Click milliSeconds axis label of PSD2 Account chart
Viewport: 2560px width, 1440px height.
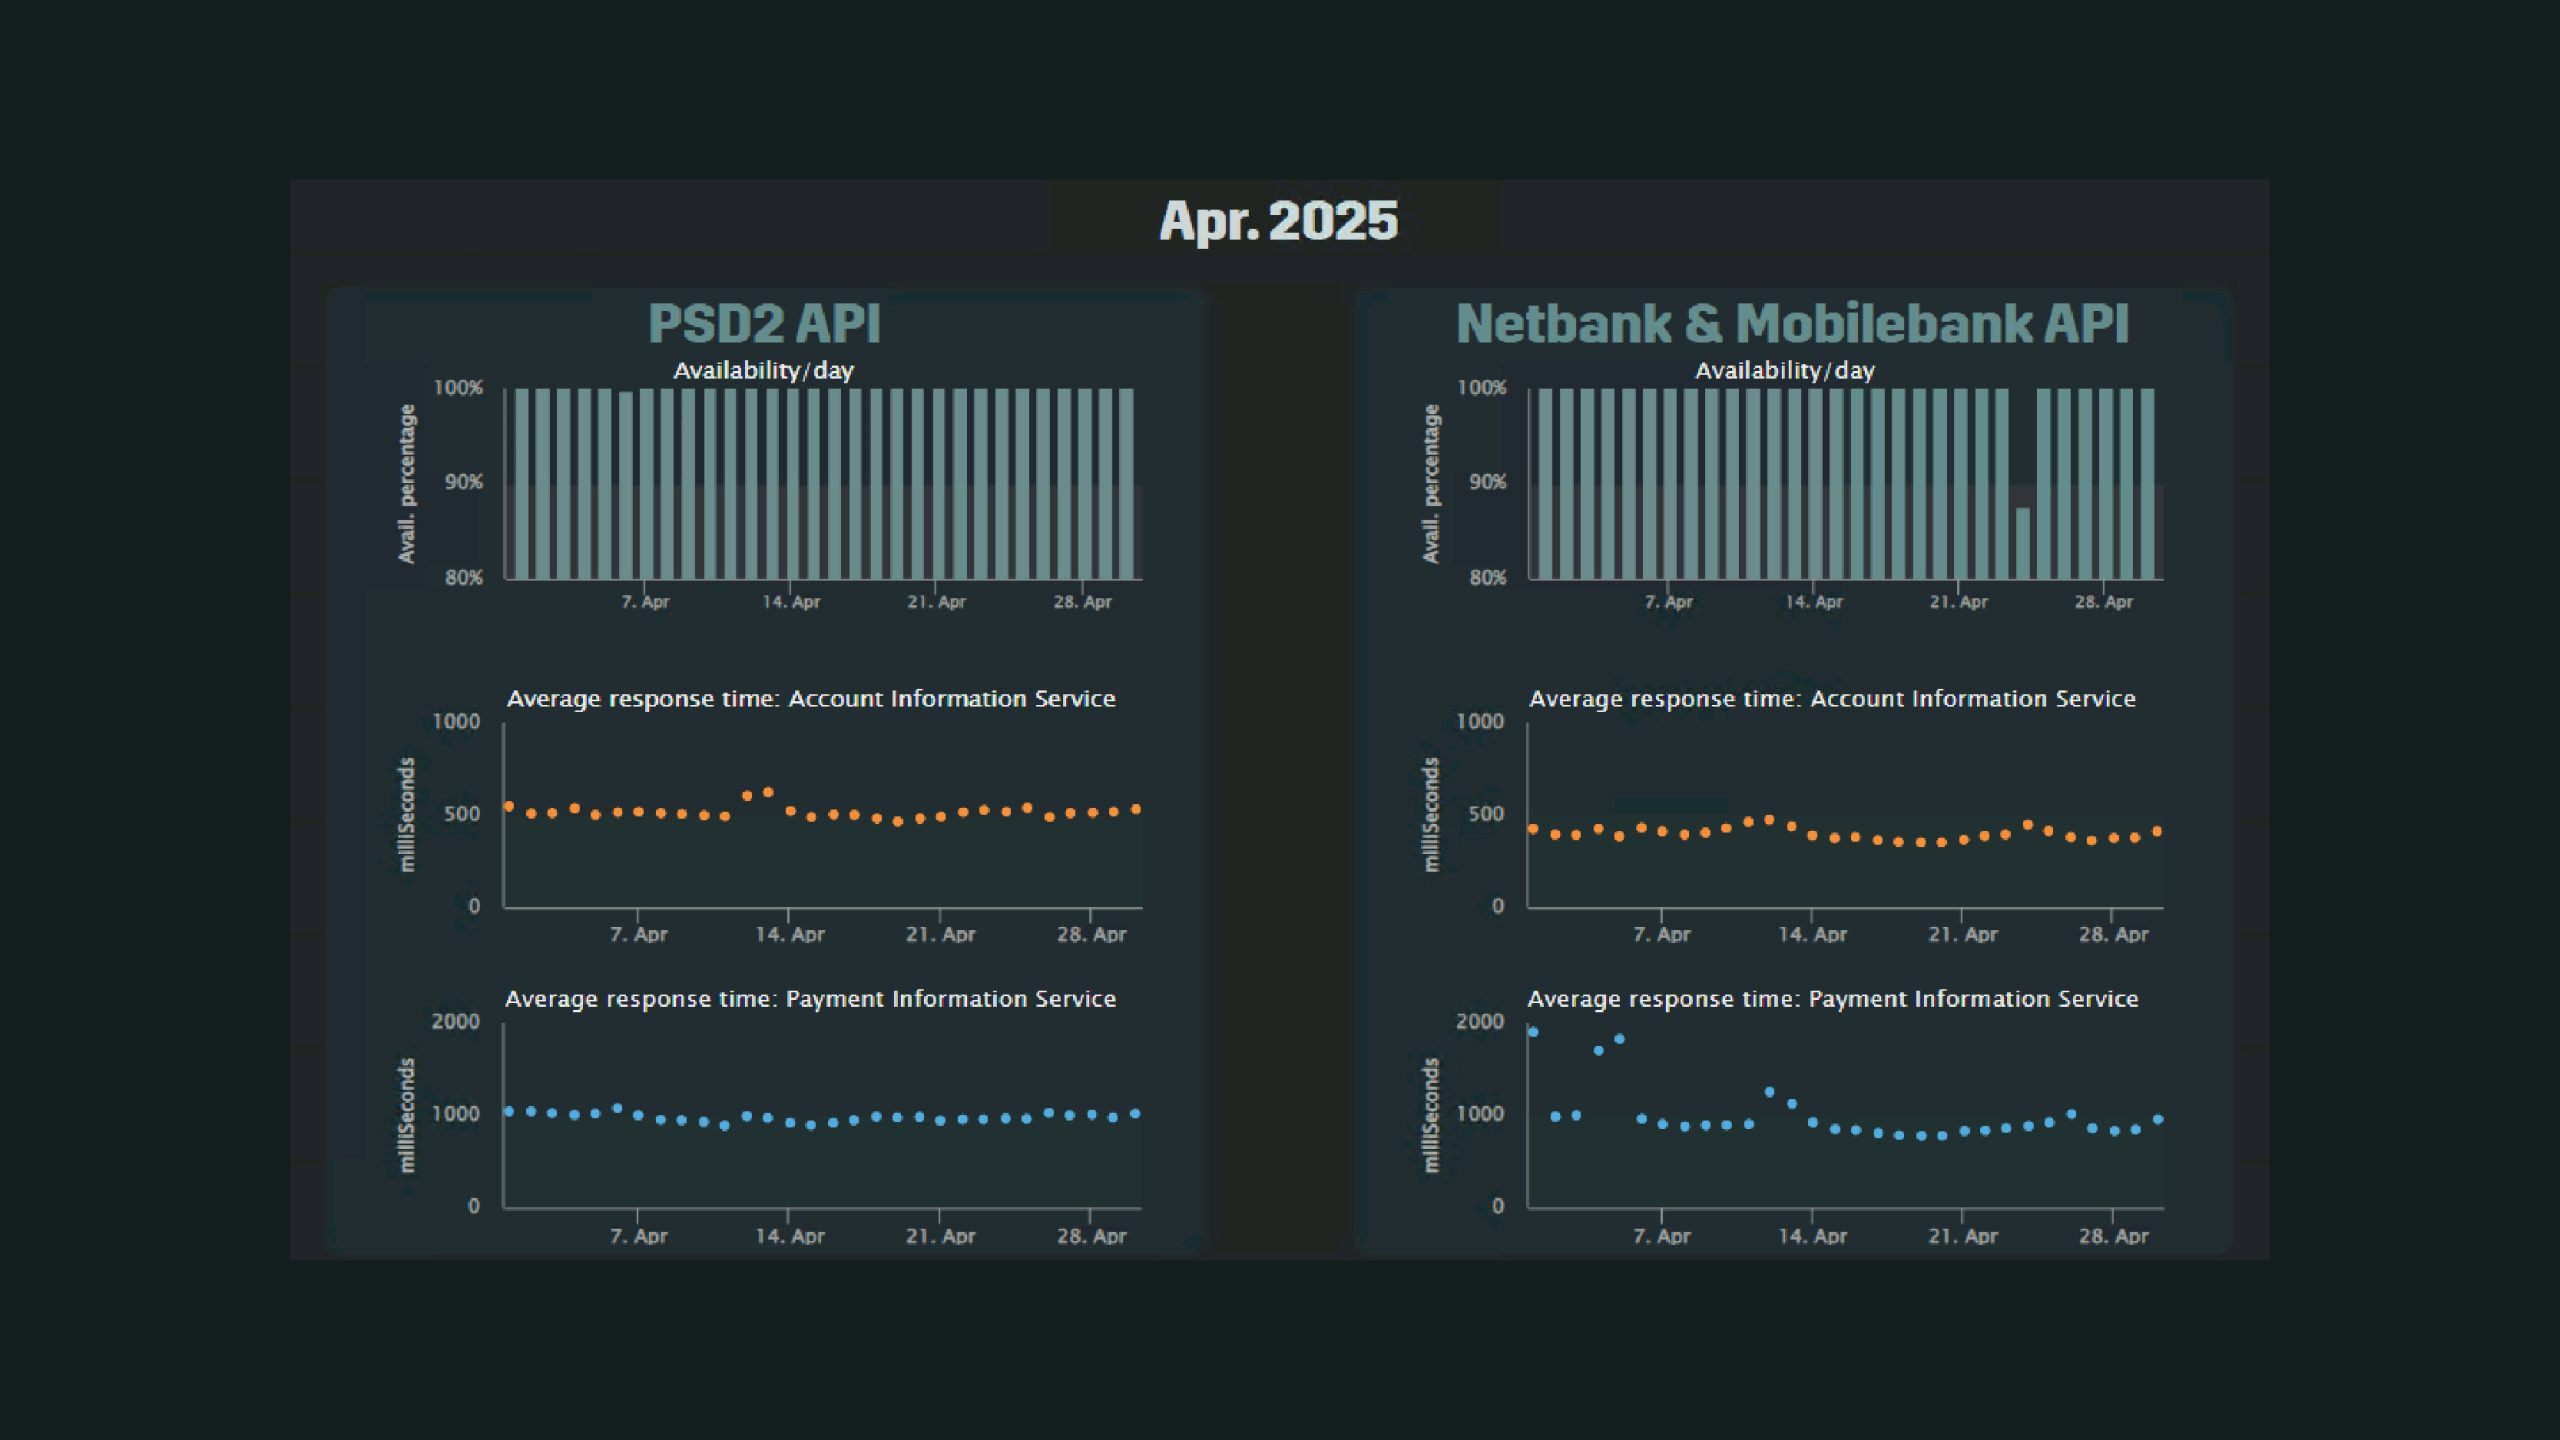[x=407, y=814]
